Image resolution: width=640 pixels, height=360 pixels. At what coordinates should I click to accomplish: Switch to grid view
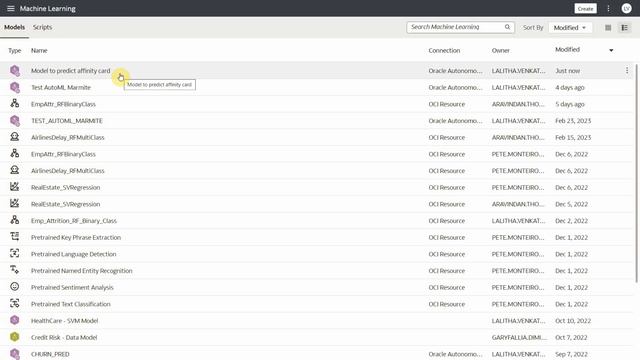click(608, 27)
